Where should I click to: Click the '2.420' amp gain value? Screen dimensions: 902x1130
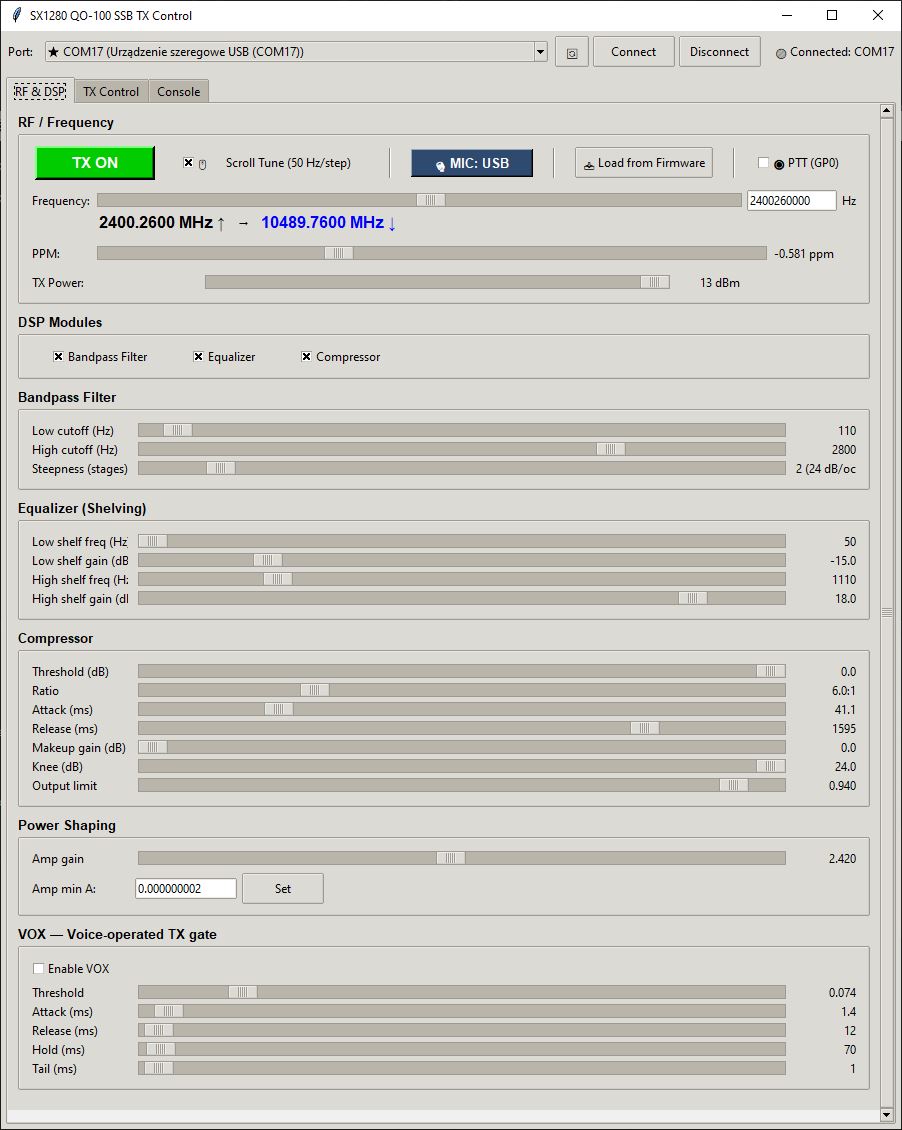click(842, 859)
